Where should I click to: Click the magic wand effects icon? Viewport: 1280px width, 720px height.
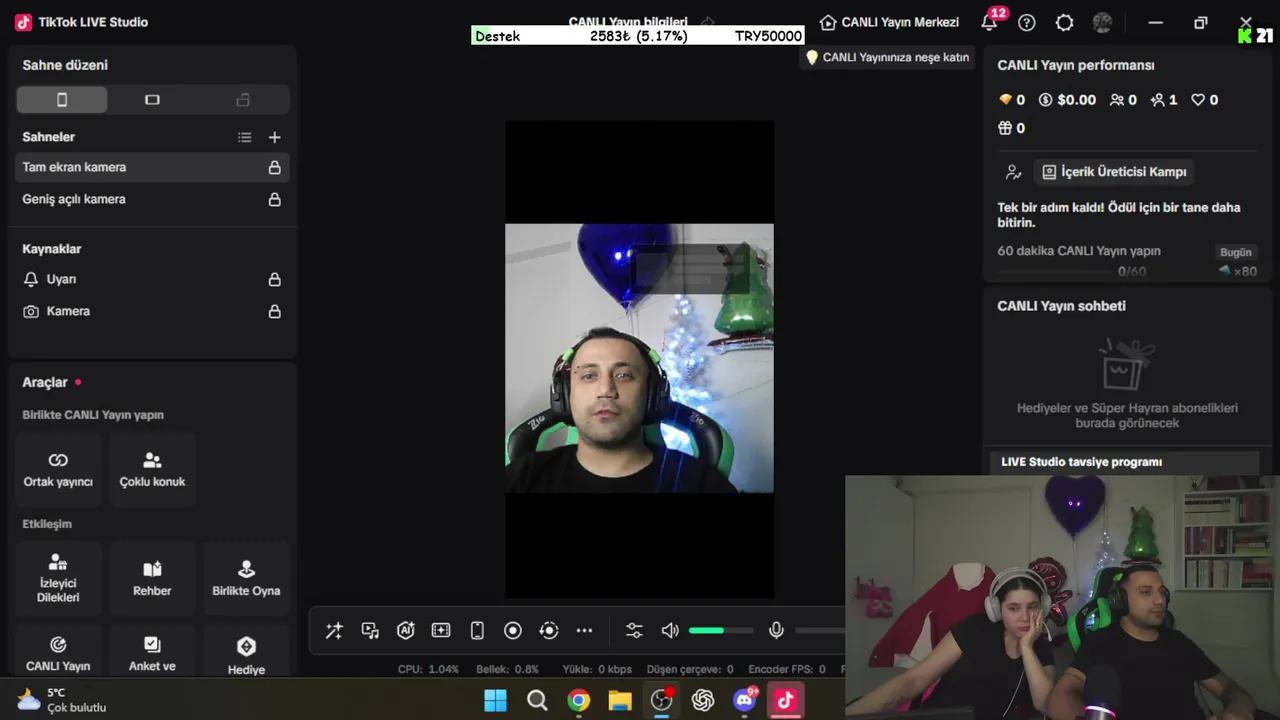coord(334,630)
